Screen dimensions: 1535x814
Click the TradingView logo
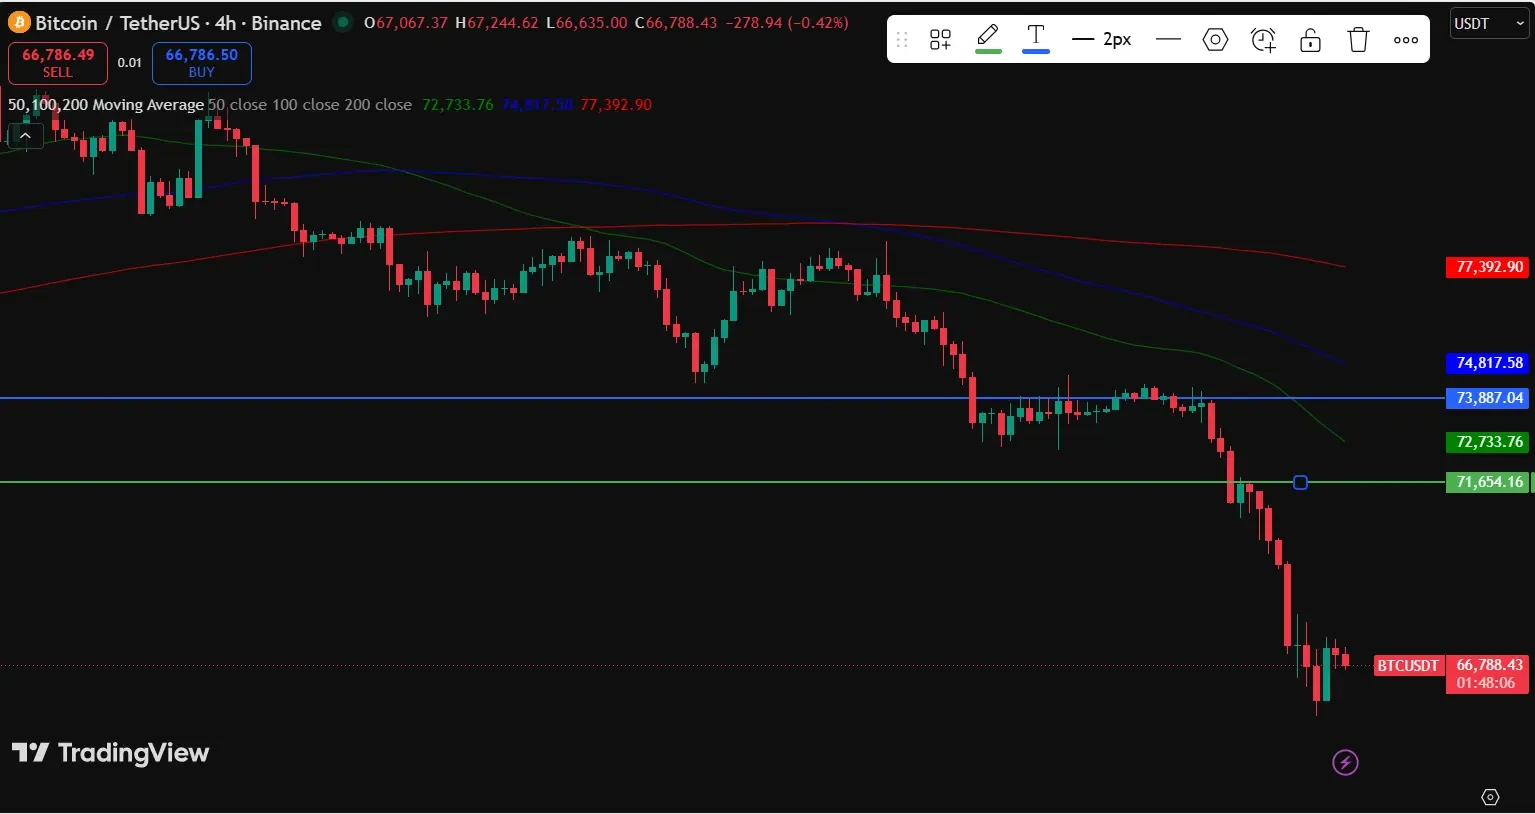tap(110, 753)
